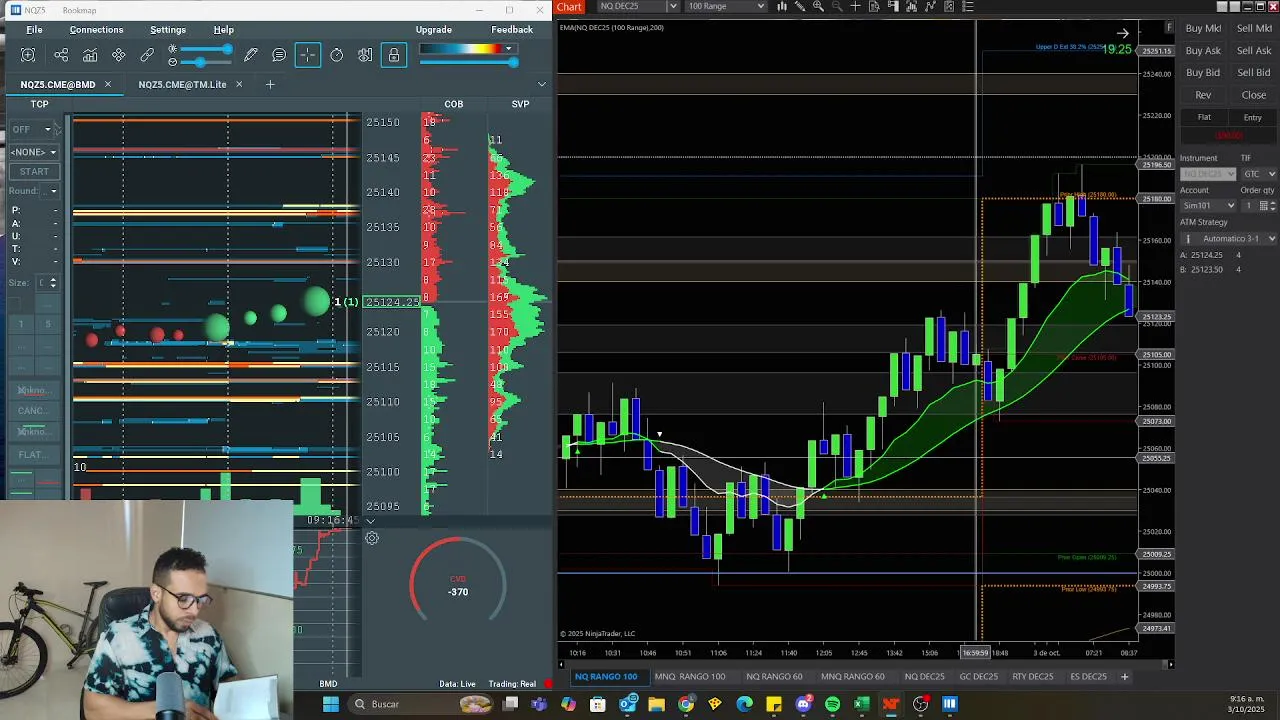Open Bookmap Connections menu

[x=96, y=30]
